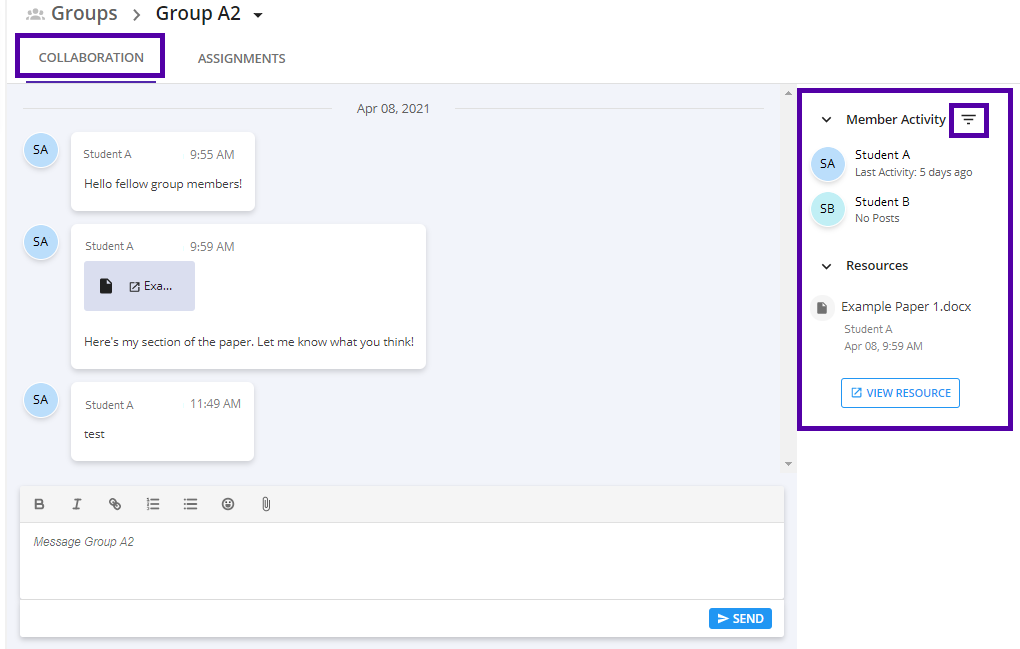Click the Member Activity heading
This screenshot has height=649, width=1020.
[x=896, y=120]
